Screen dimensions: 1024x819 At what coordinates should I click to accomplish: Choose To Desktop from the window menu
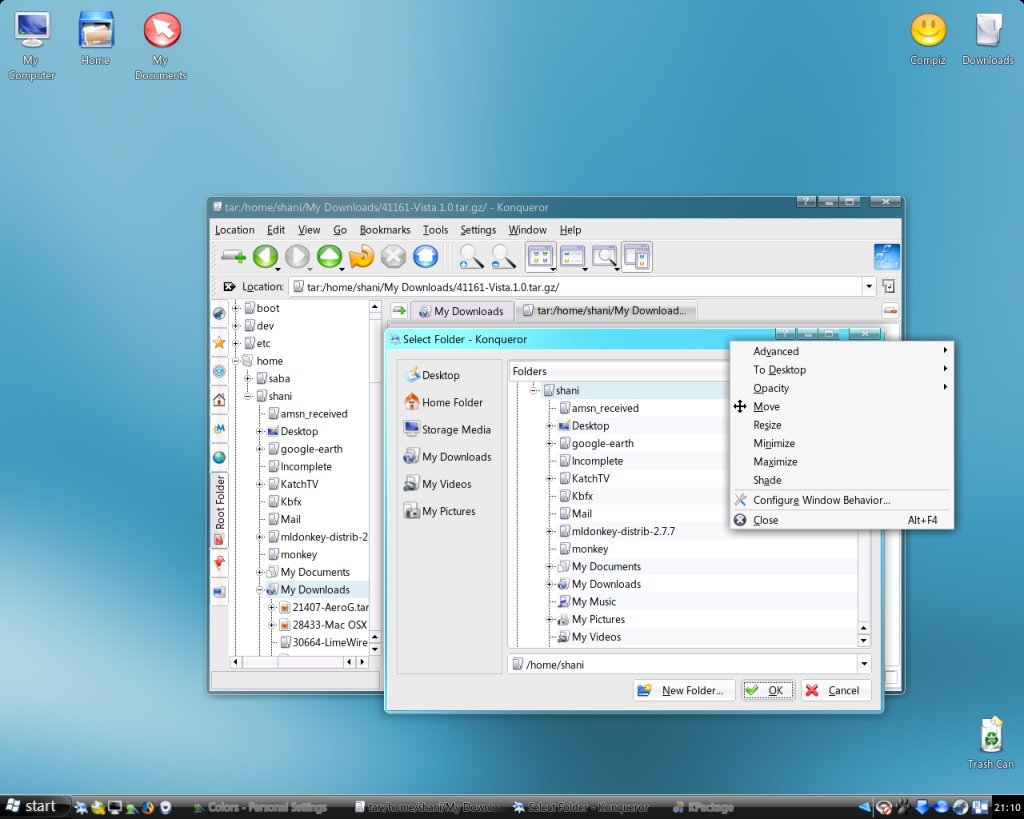(841, 370)
